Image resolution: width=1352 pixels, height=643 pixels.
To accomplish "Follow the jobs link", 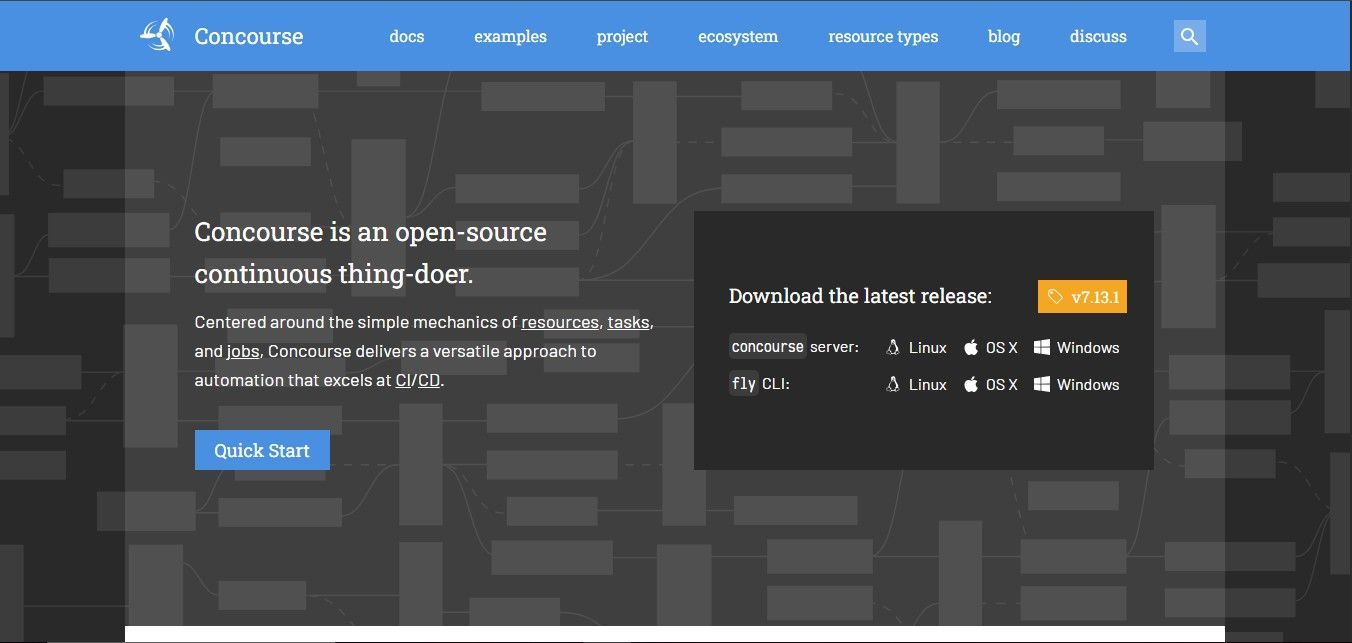I will [x=243, y=352].
